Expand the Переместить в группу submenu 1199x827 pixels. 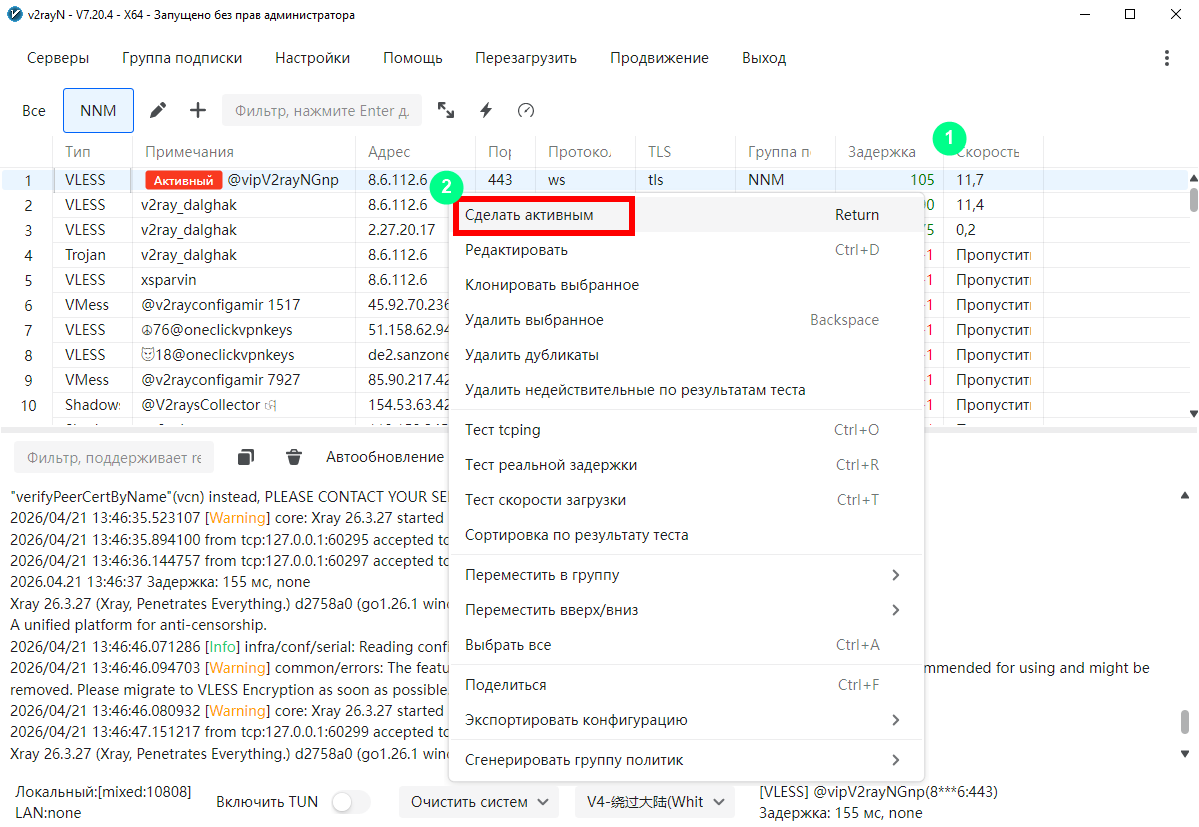(x=684, y=575)
